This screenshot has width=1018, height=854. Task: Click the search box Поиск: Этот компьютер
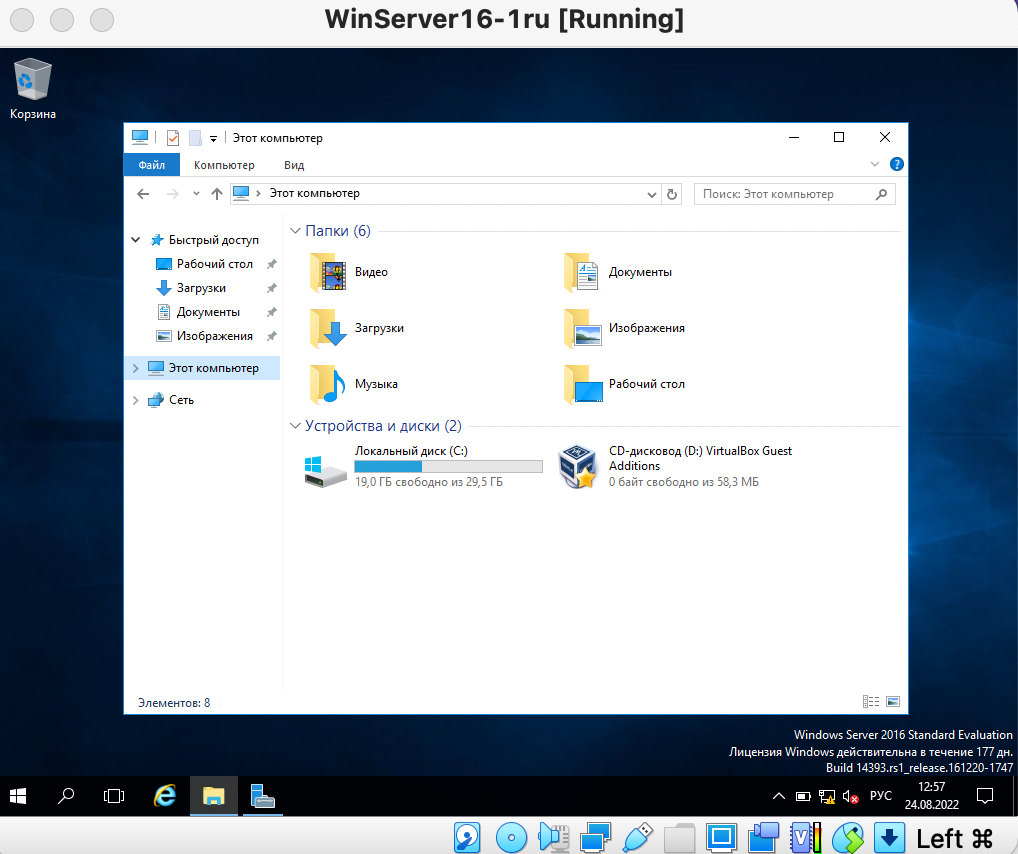(x=795, y=194)
